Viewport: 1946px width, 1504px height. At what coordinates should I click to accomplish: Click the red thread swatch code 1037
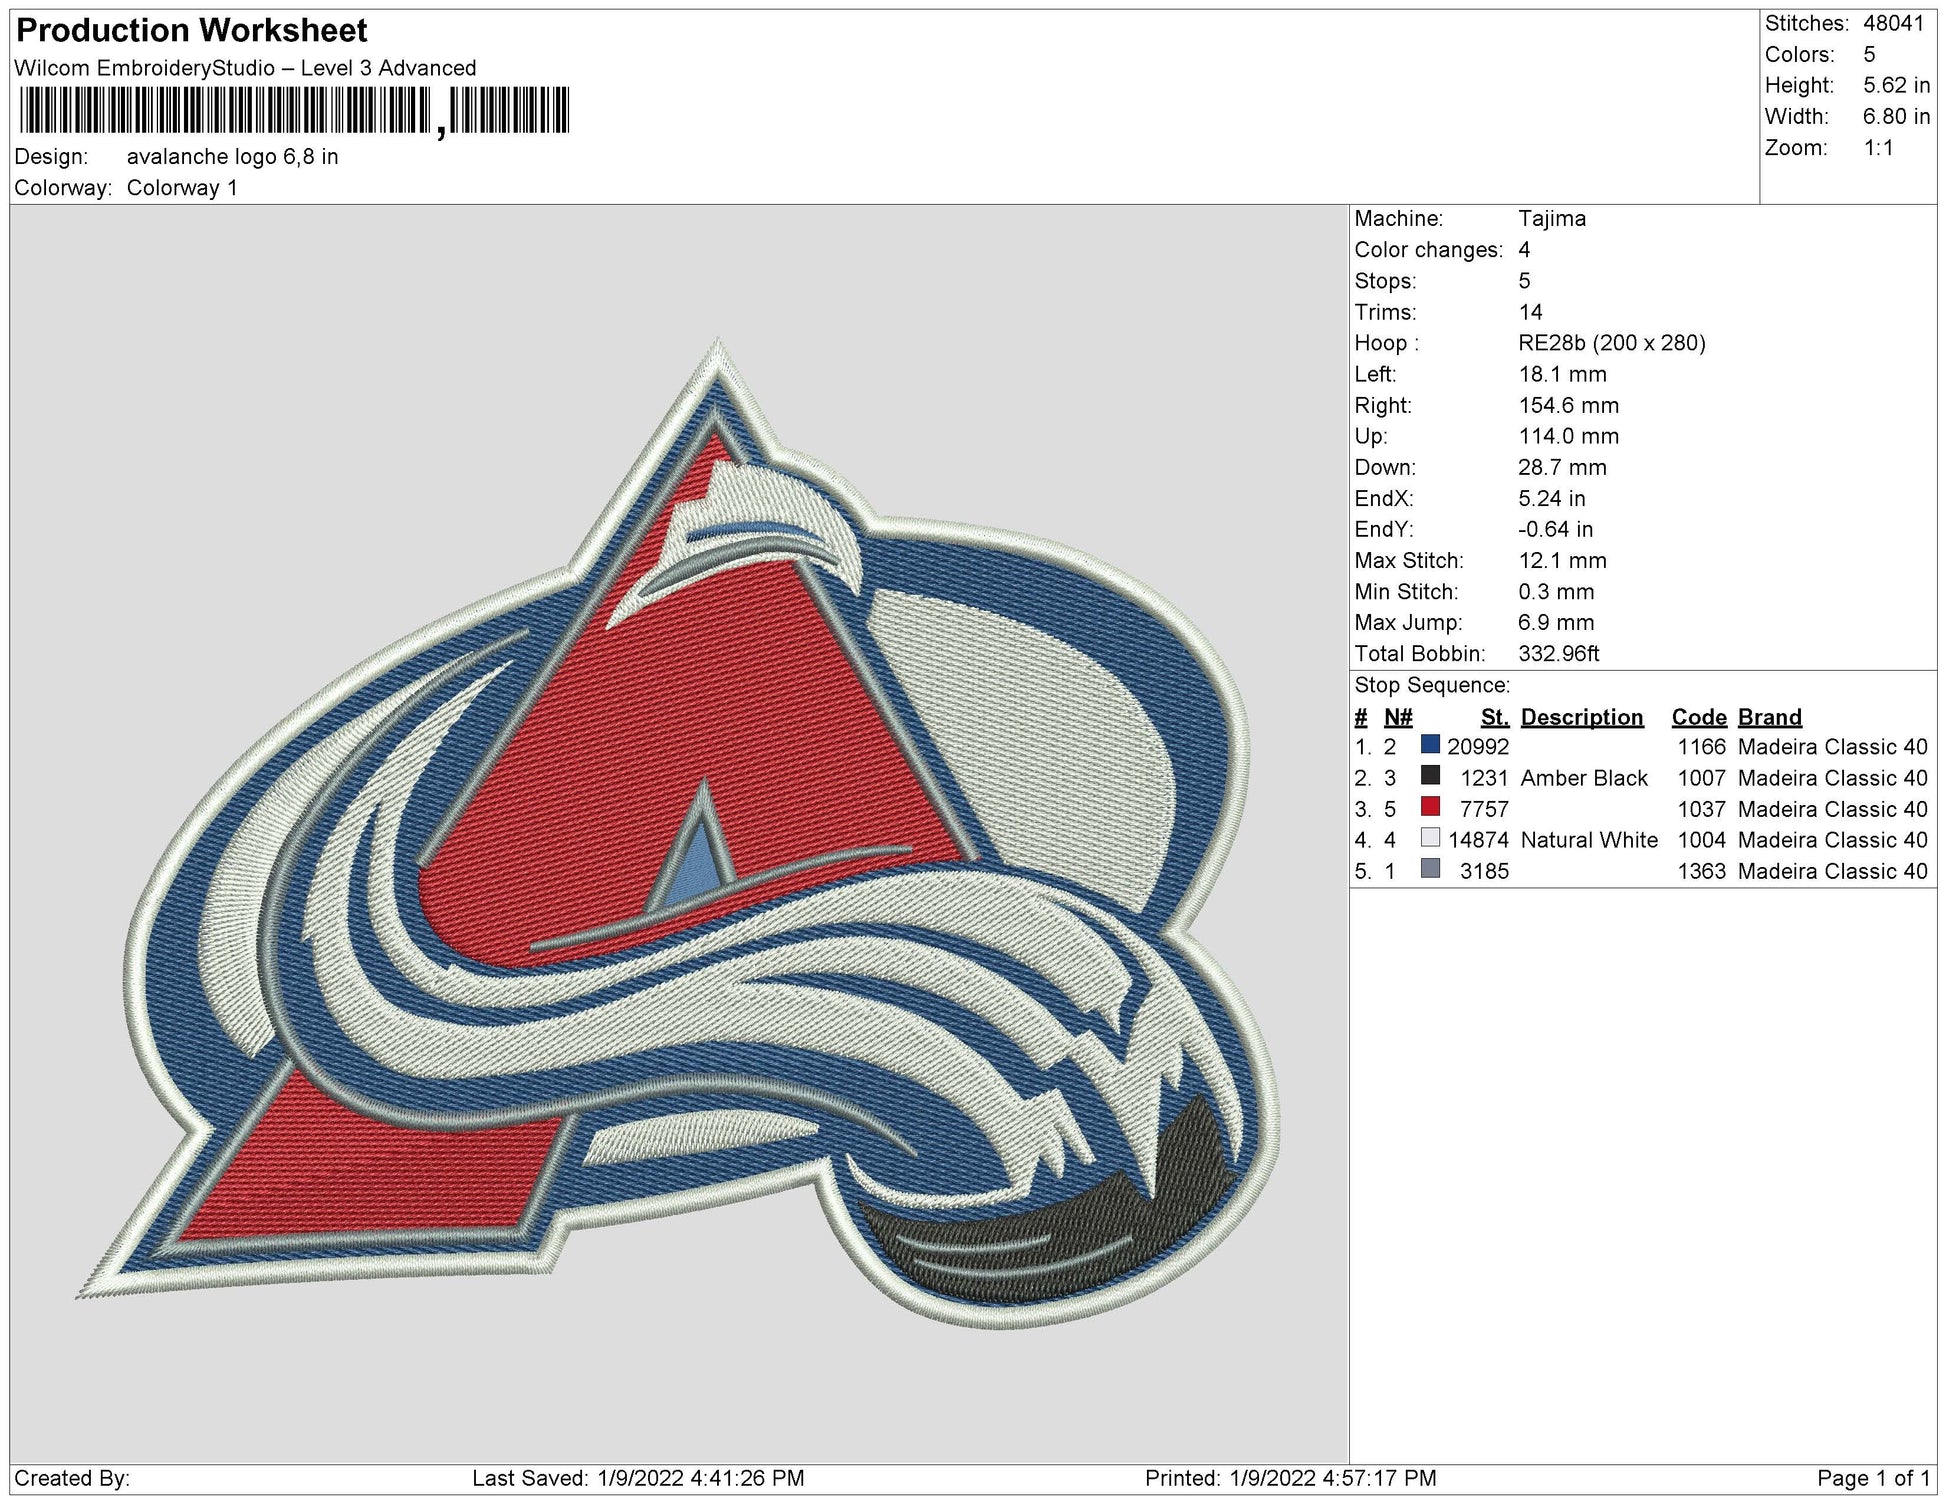pos(1430,807)
